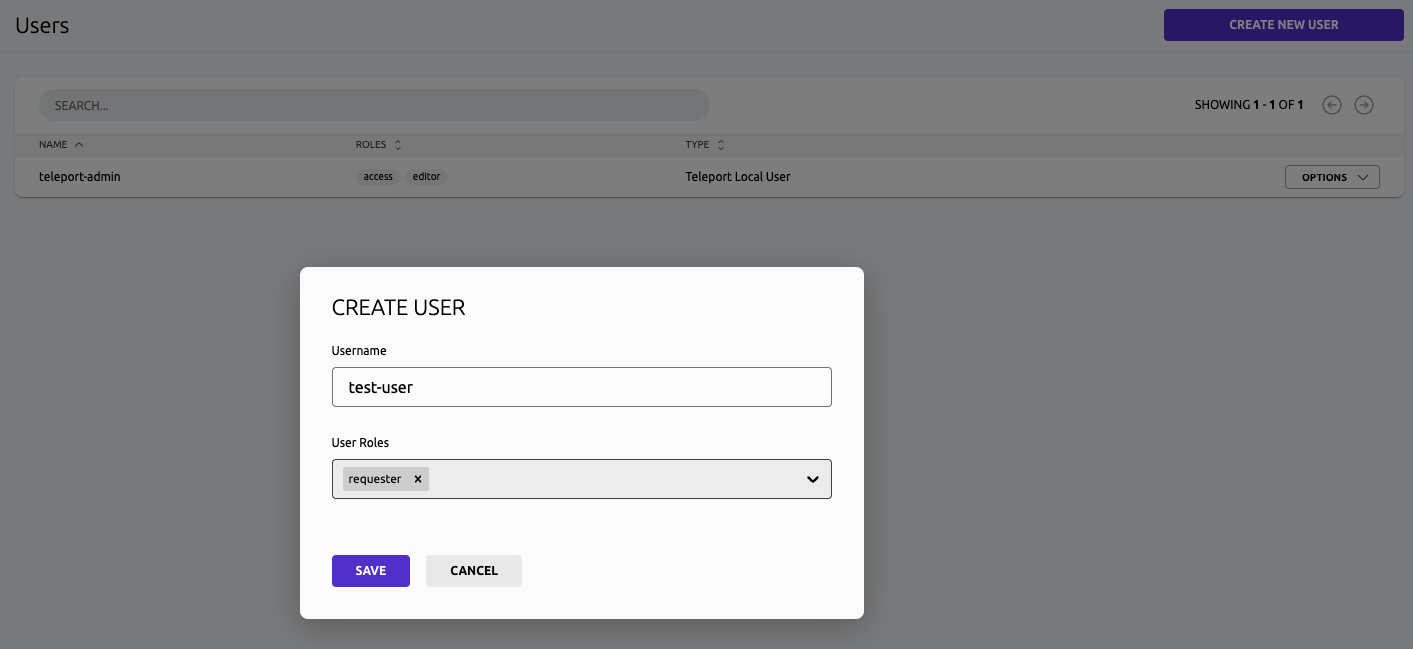Click the previous page arrow icon
The image size is (1413, 649).
click(1331, 104)
